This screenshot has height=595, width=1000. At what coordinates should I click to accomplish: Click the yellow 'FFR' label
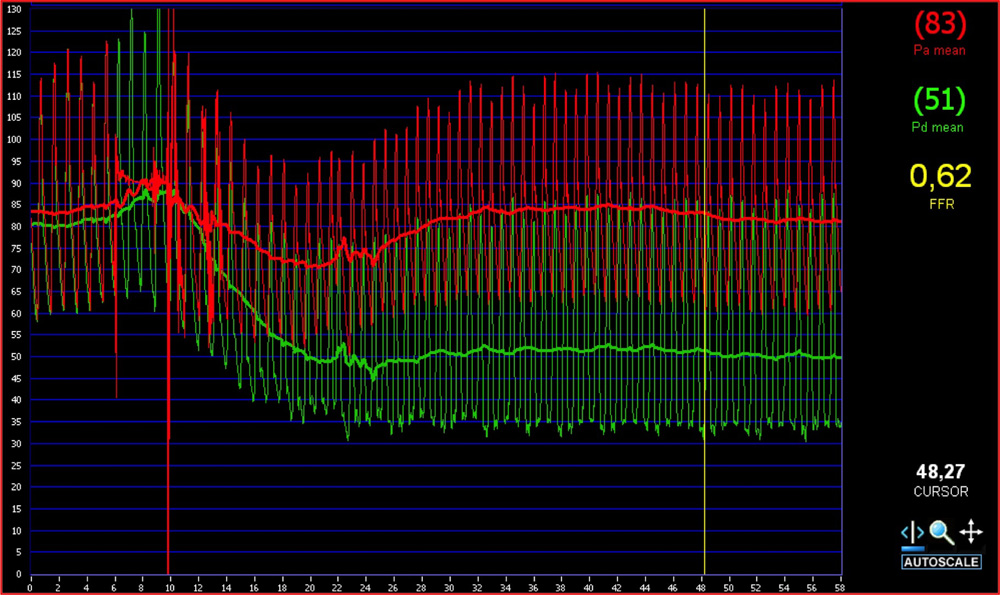[x=939, y=204]
